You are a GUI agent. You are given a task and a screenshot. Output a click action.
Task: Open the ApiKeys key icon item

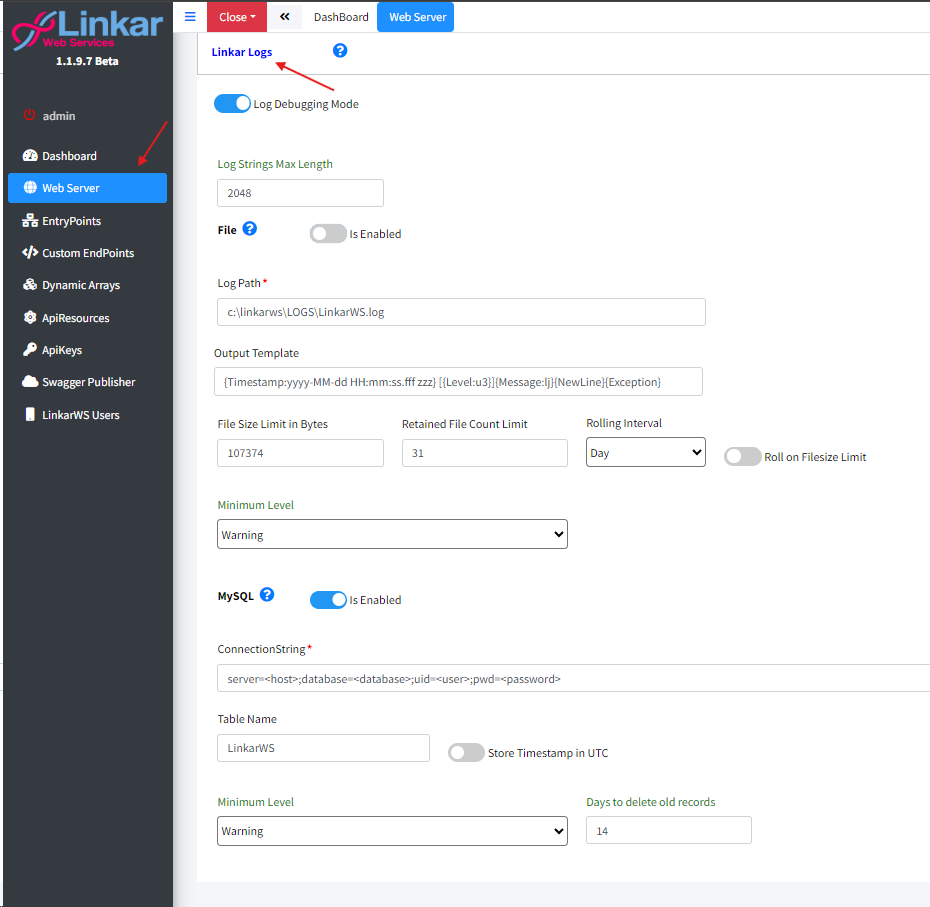click(61, 350)
